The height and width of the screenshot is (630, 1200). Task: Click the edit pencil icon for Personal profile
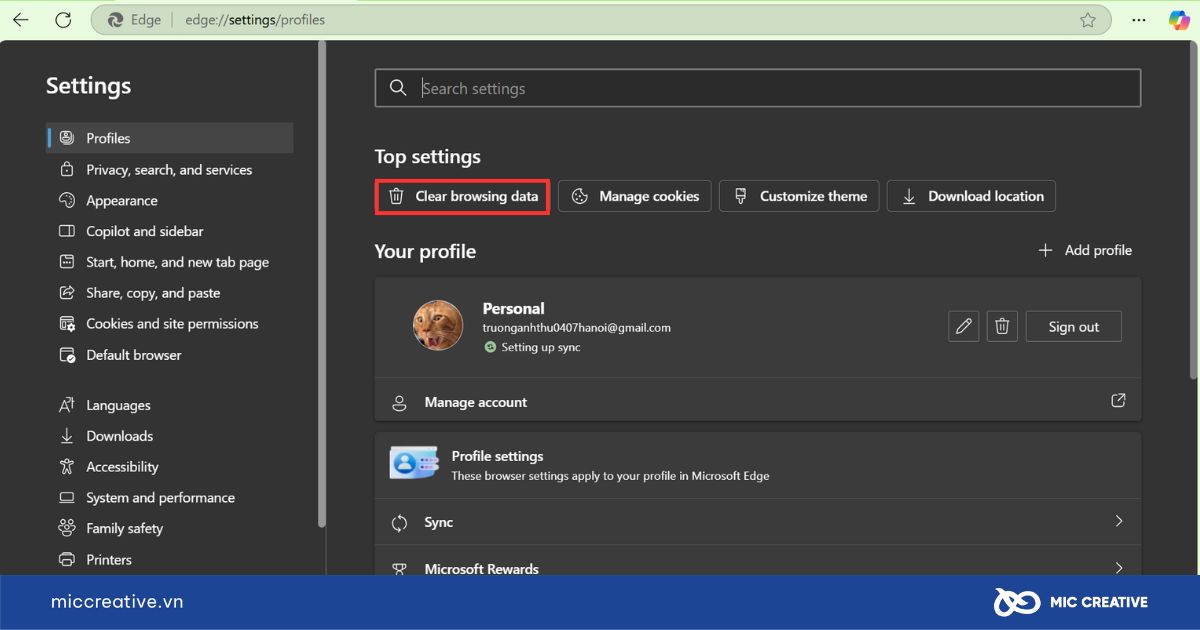point(964,326)
